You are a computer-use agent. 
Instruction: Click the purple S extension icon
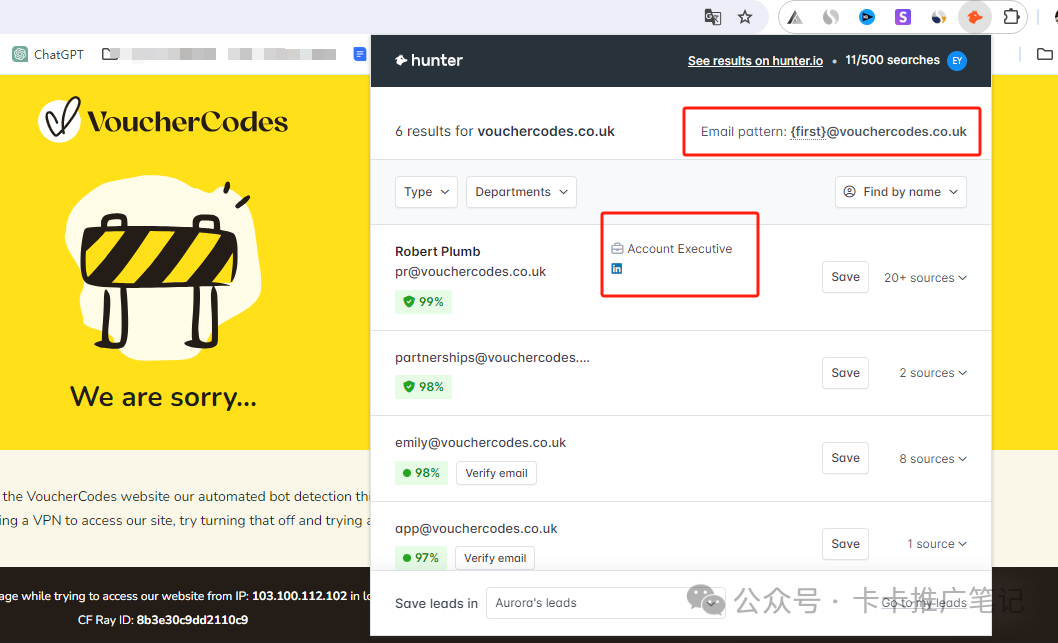point(903,18)
